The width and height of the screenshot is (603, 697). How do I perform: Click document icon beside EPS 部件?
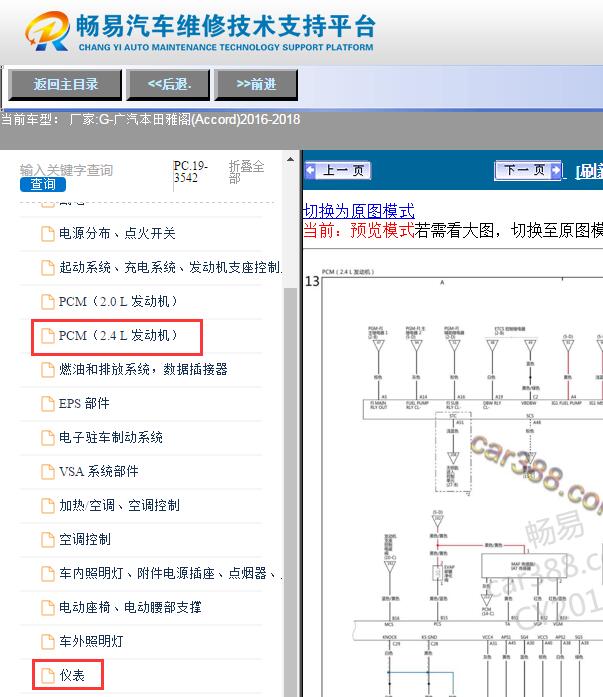[x=48, y=404]
